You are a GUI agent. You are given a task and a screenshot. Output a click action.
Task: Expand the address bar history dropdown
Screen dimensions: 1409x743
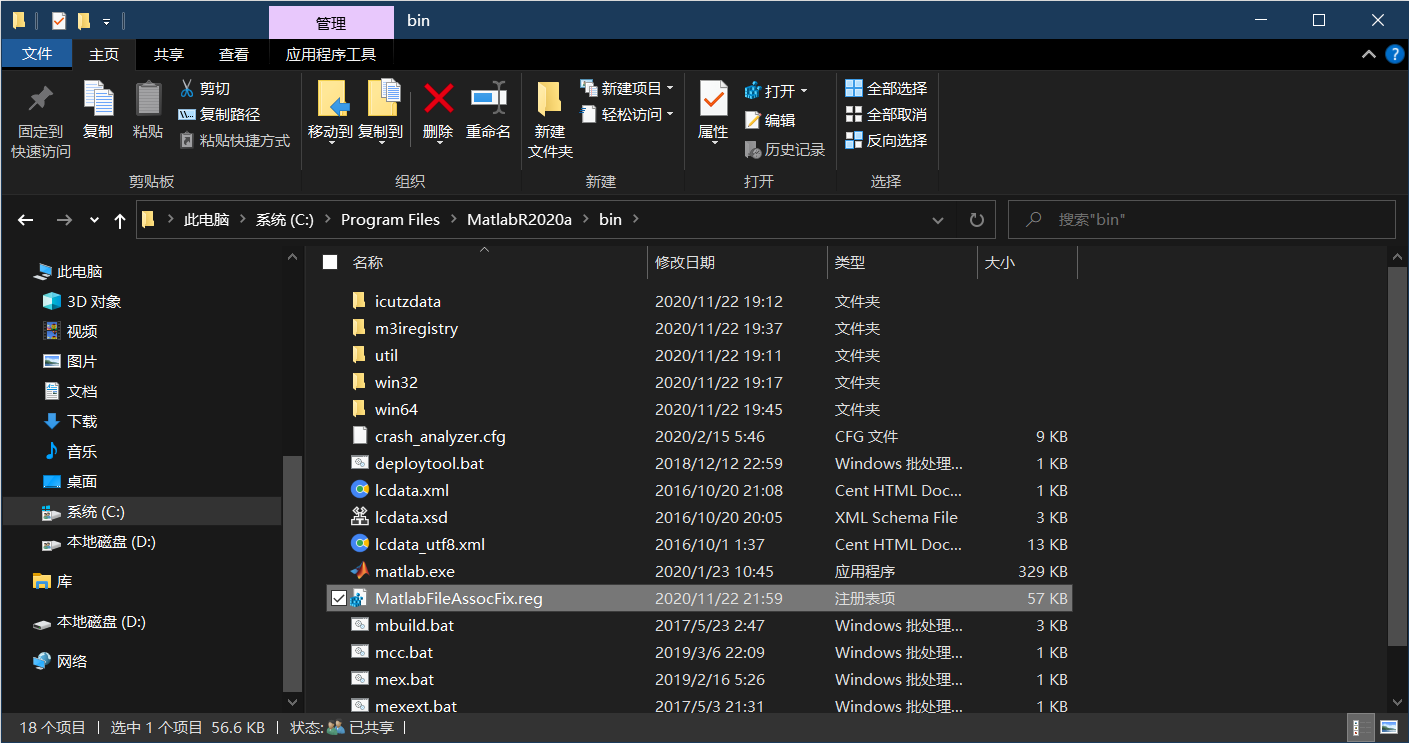pos(938,220)
